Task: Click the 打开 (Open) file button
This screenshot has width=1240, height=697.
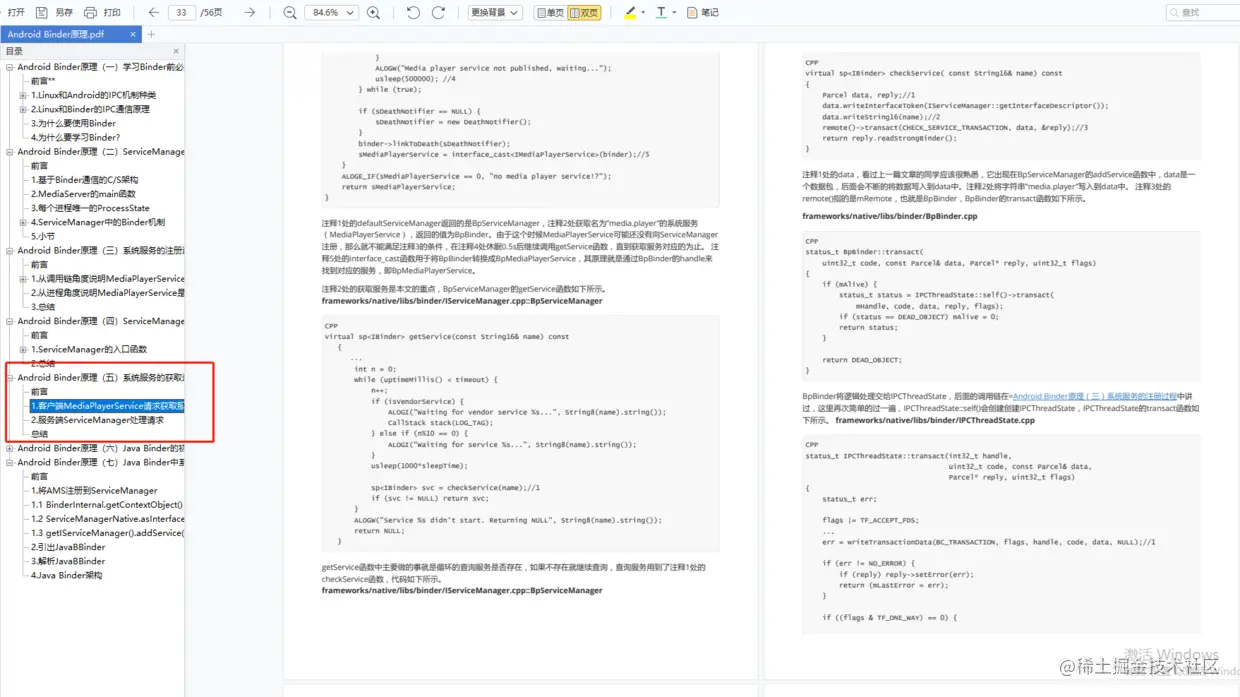Action: 16,13
